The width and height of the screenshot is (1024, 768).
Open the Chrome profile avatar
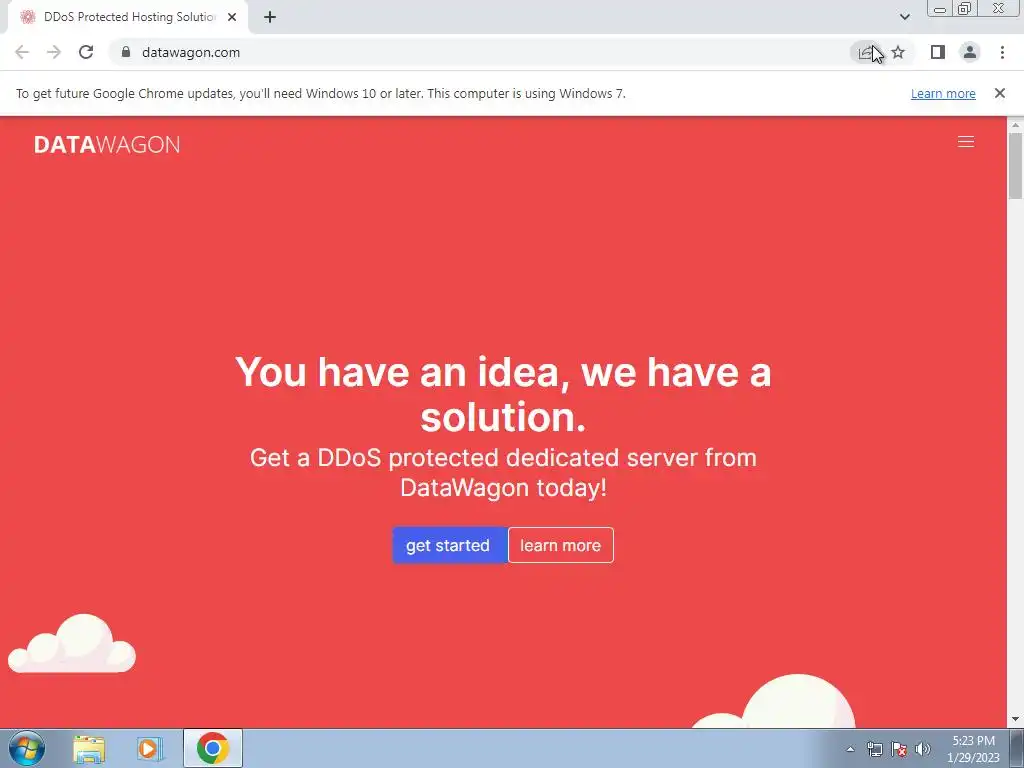click(x=970, y=52)
